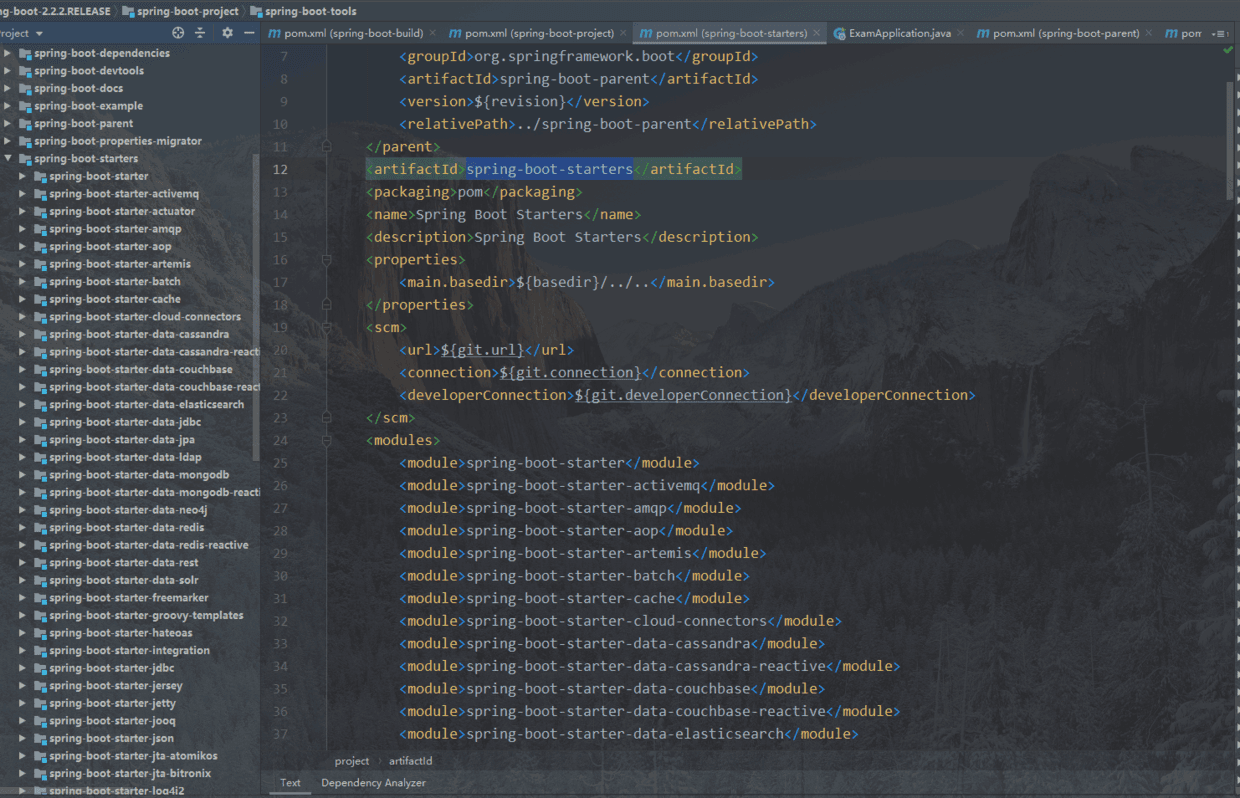Select spring-boot-starter-activemq folder
Screen dimensions: 1240x798
click(x=124, y=193)
